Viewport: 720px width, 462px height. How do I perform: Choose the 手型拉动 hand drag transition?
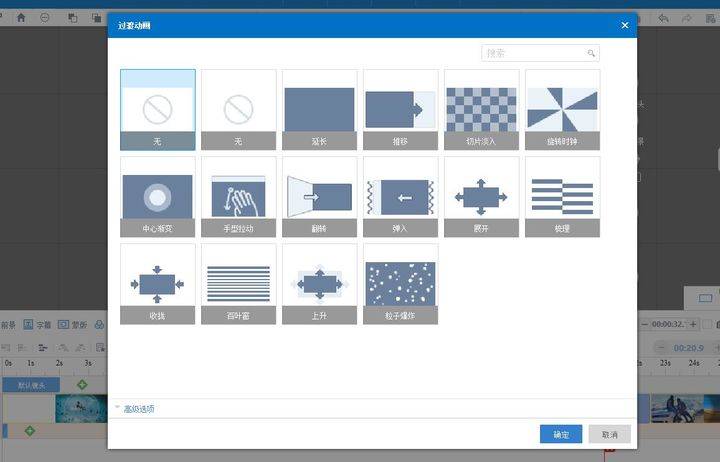tap(238, 197)
